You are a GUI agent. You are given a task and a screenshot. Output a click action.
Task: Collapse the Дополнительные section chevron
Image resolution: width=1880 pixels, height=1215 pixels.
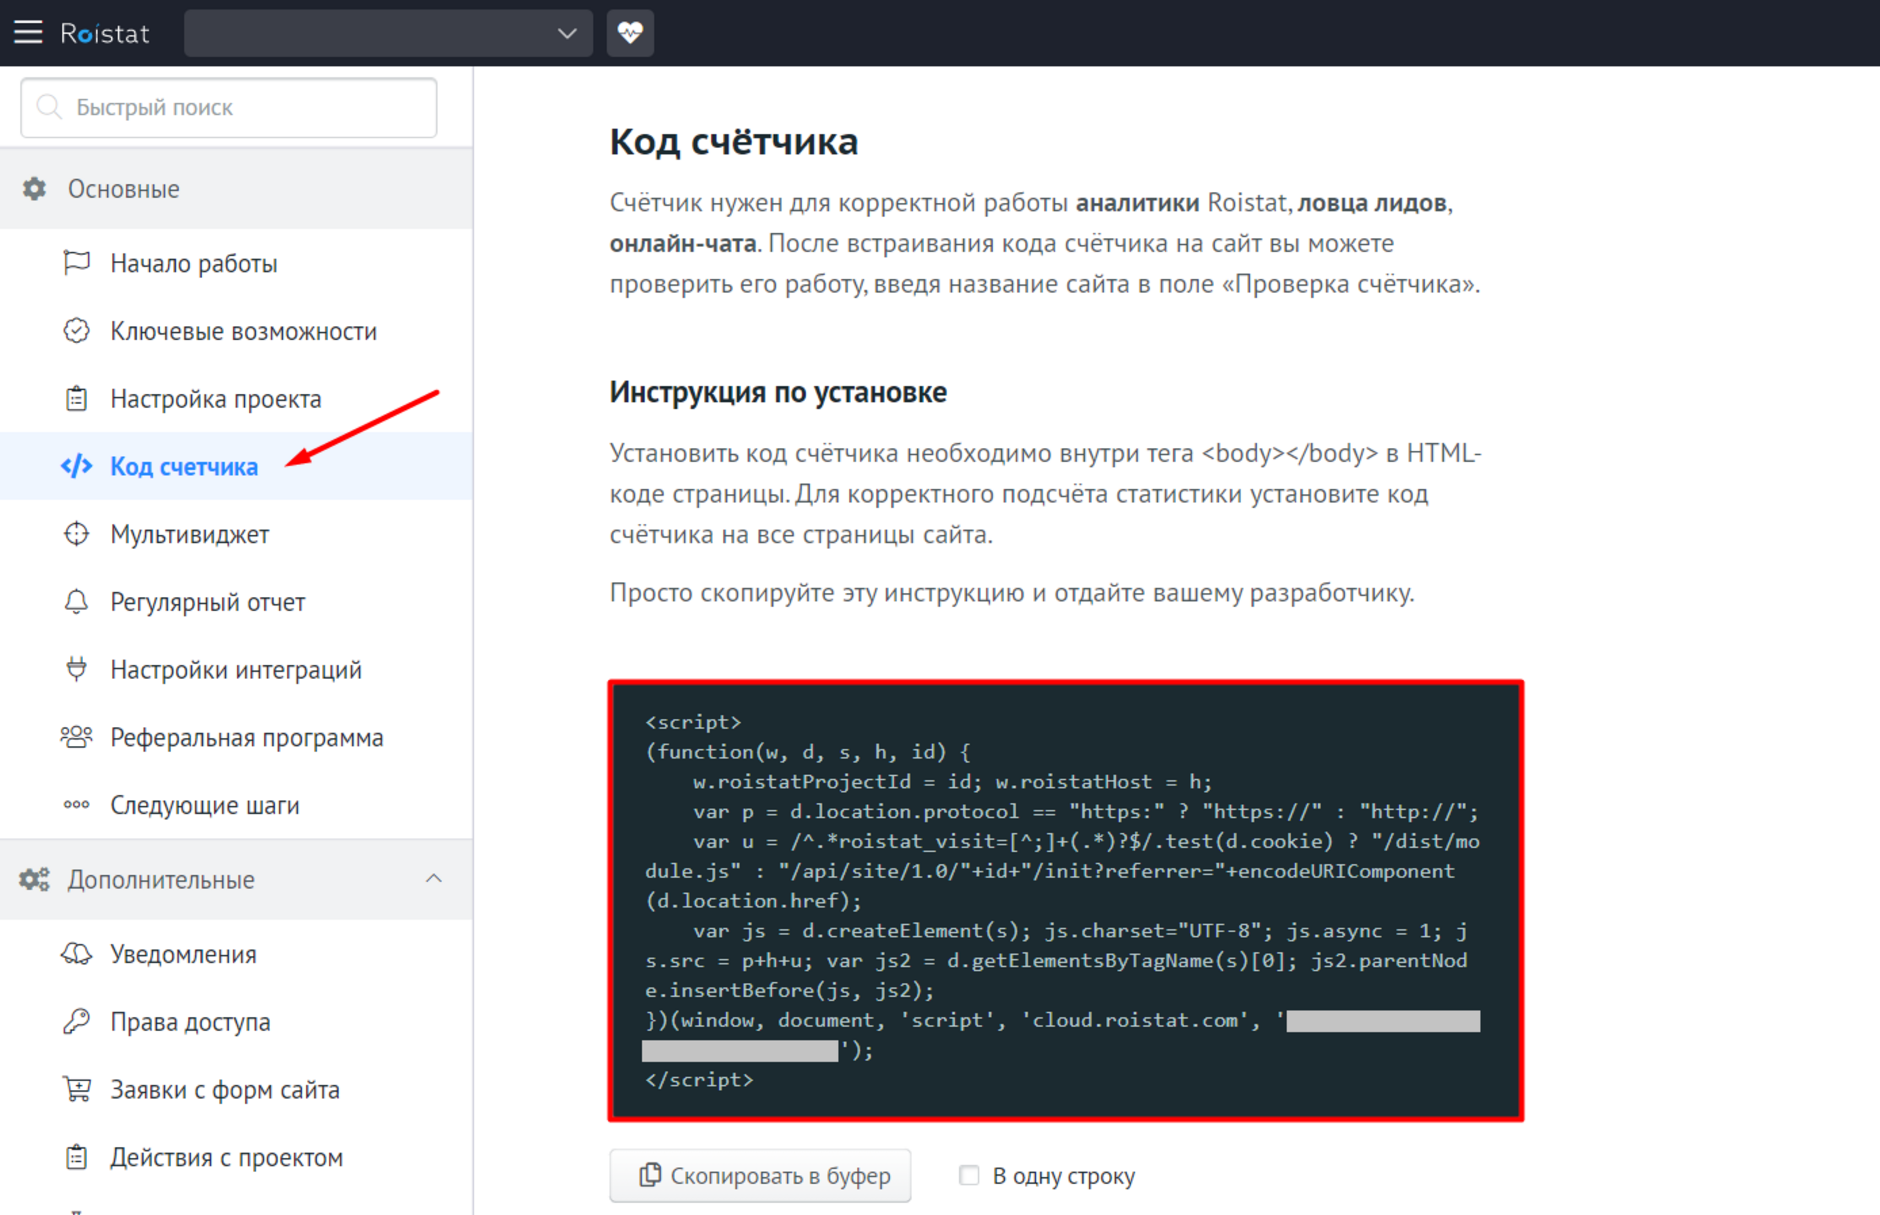[x=433, y=879]
